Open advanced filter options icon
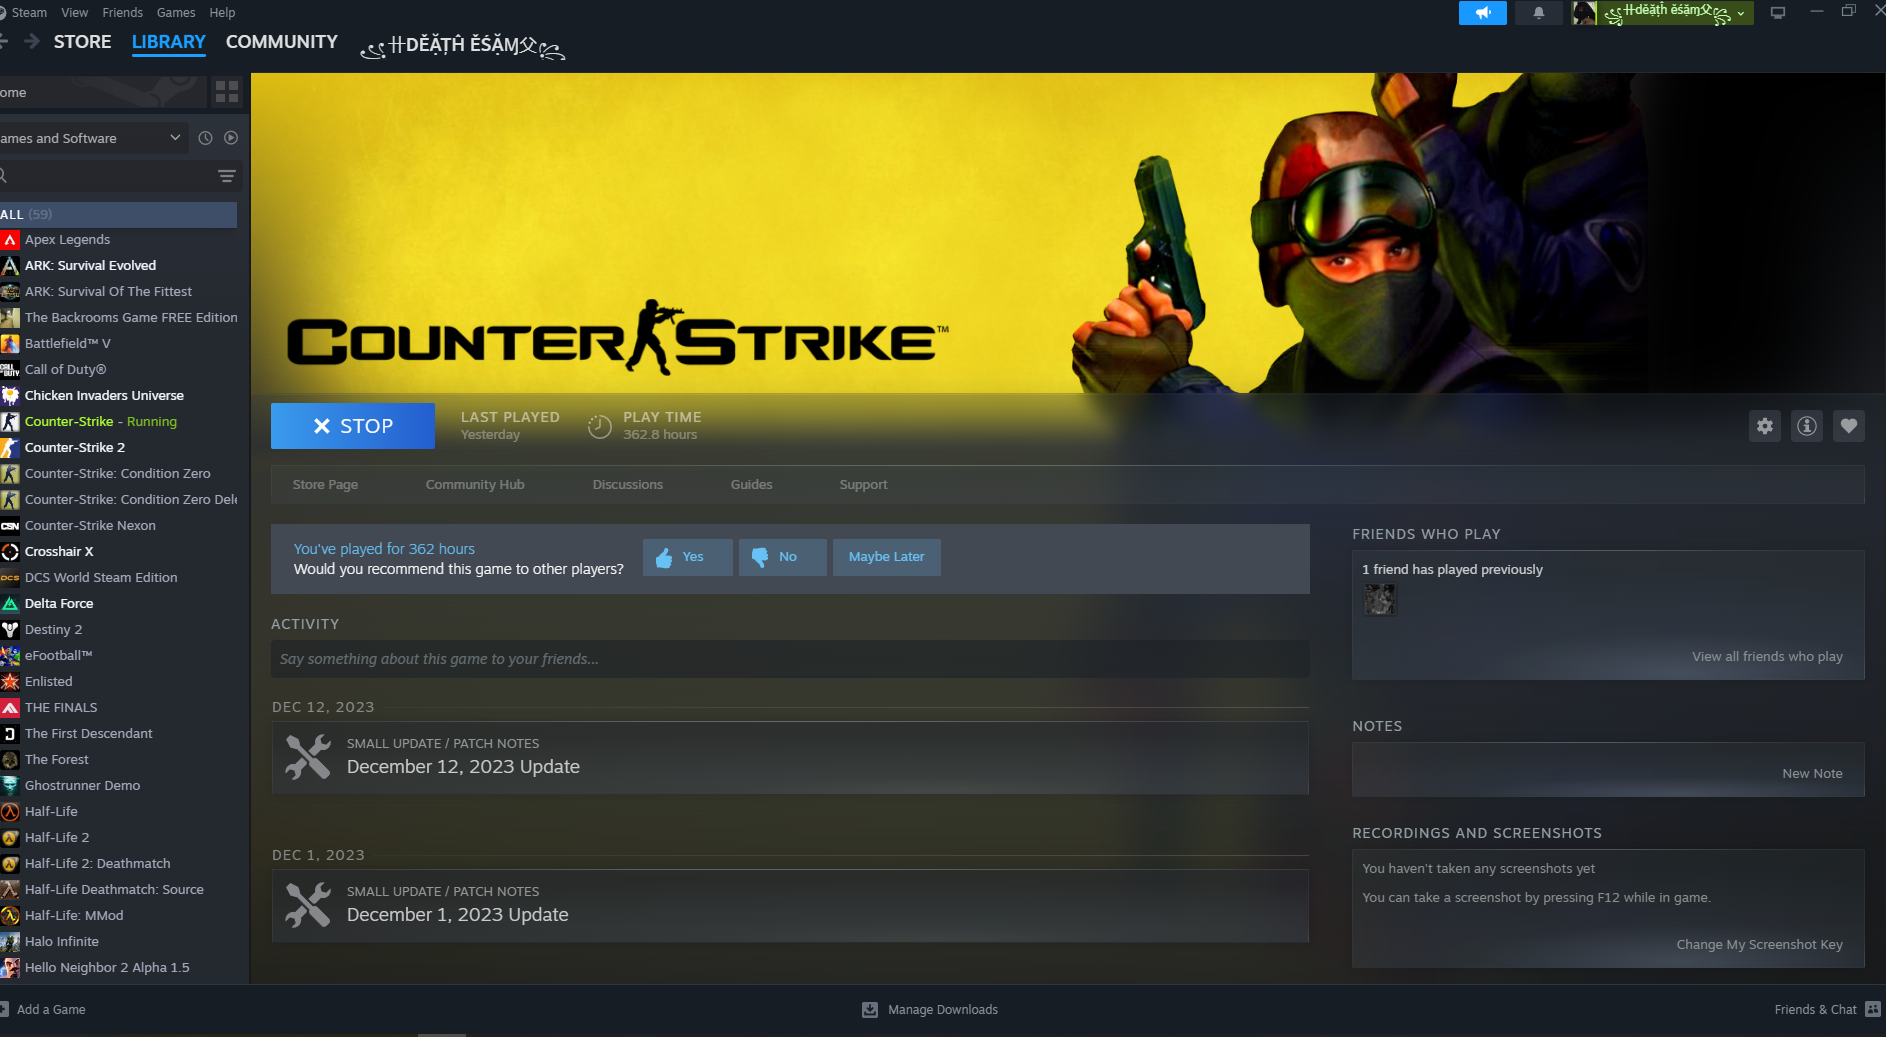The width and height of the screenshot is (1886, 1037). (227, 176)
